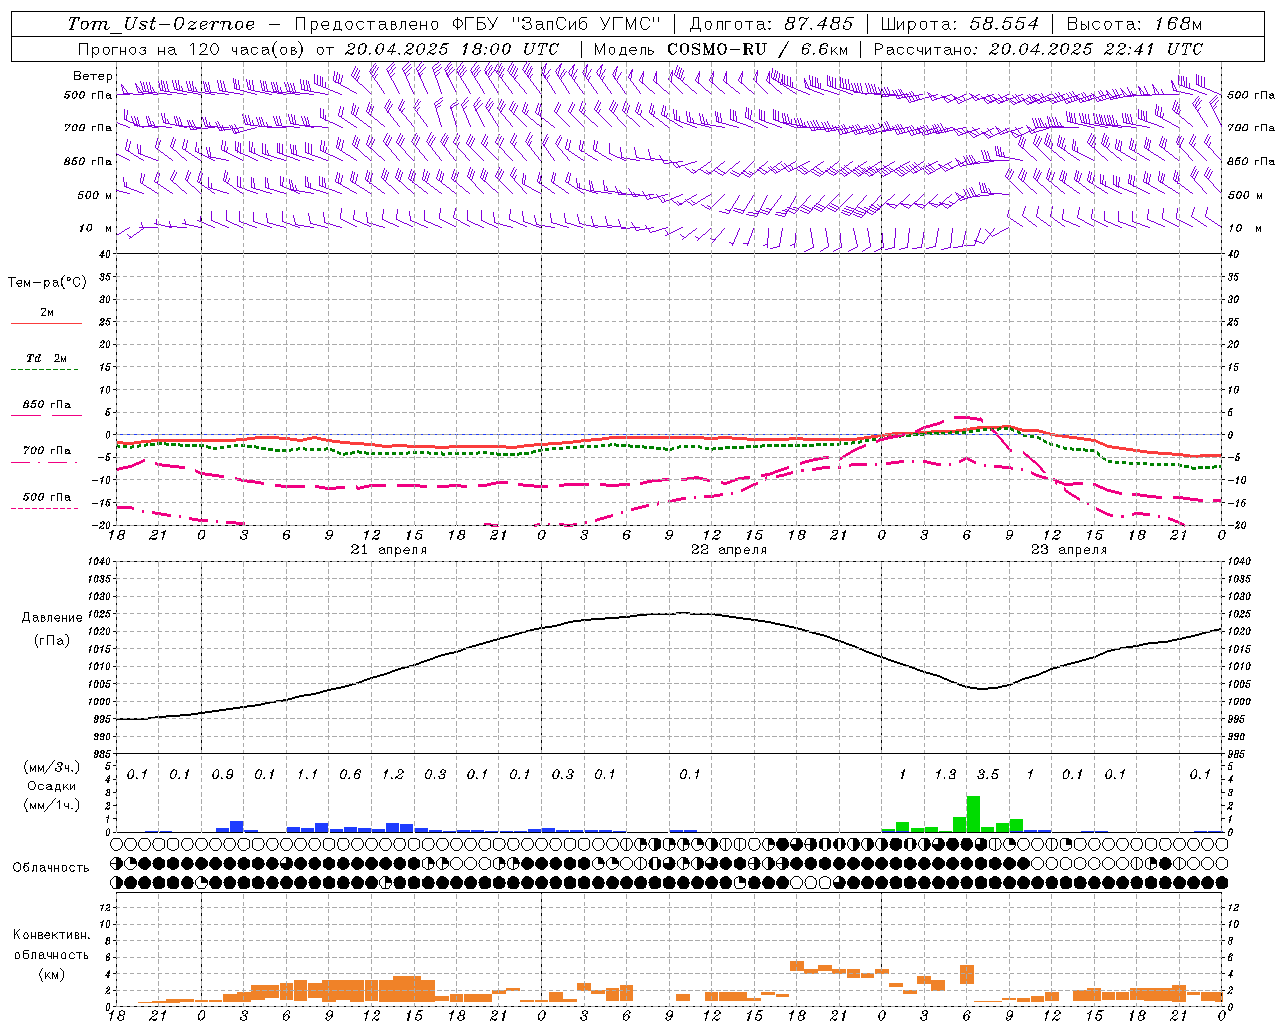Select the forecast start '20.04.2025 18:00 UTC'
Image resolution: width=1280 pixels, height=1024 pixels.
point(452,49)
